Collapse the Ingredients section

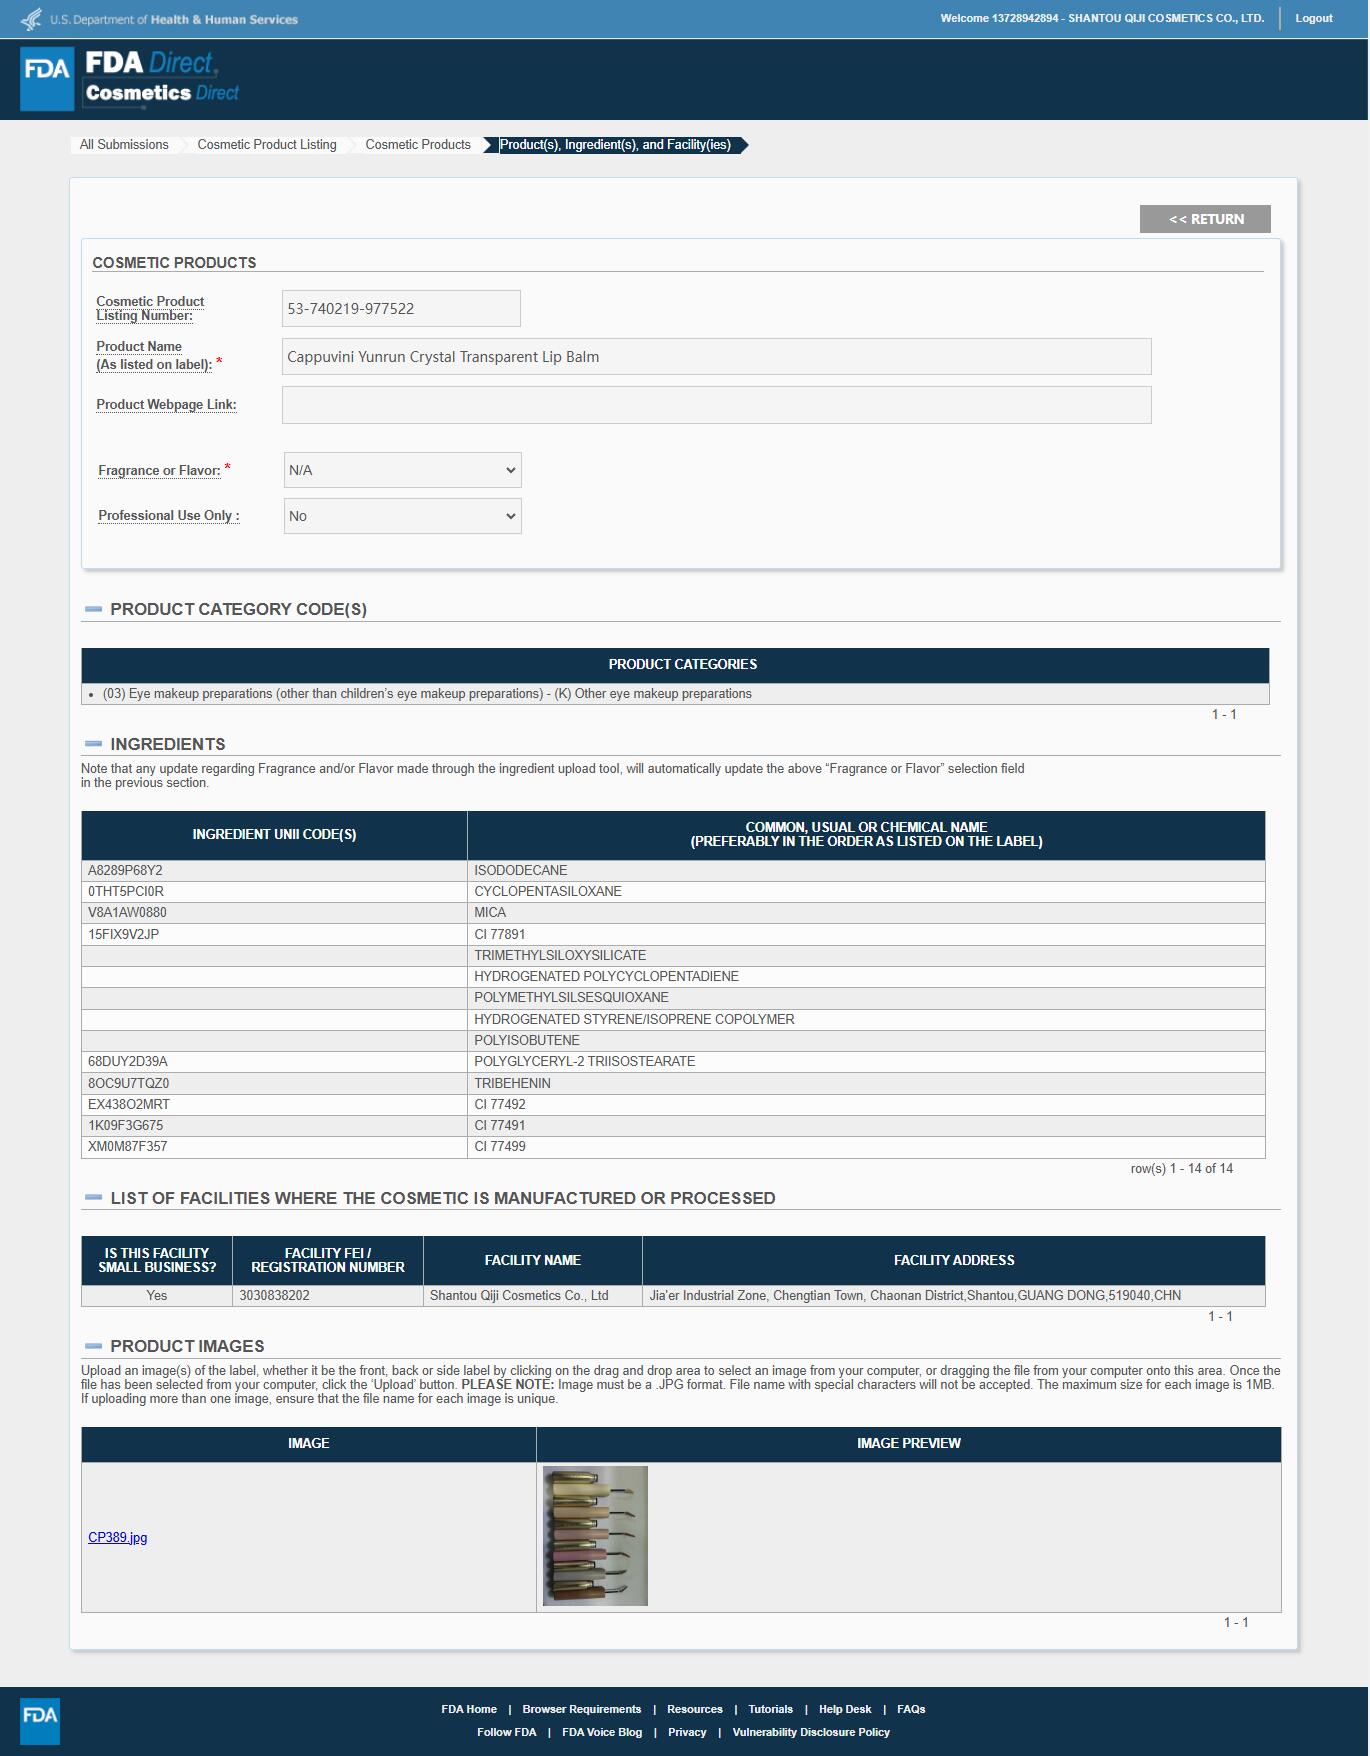tap(94, 744)
